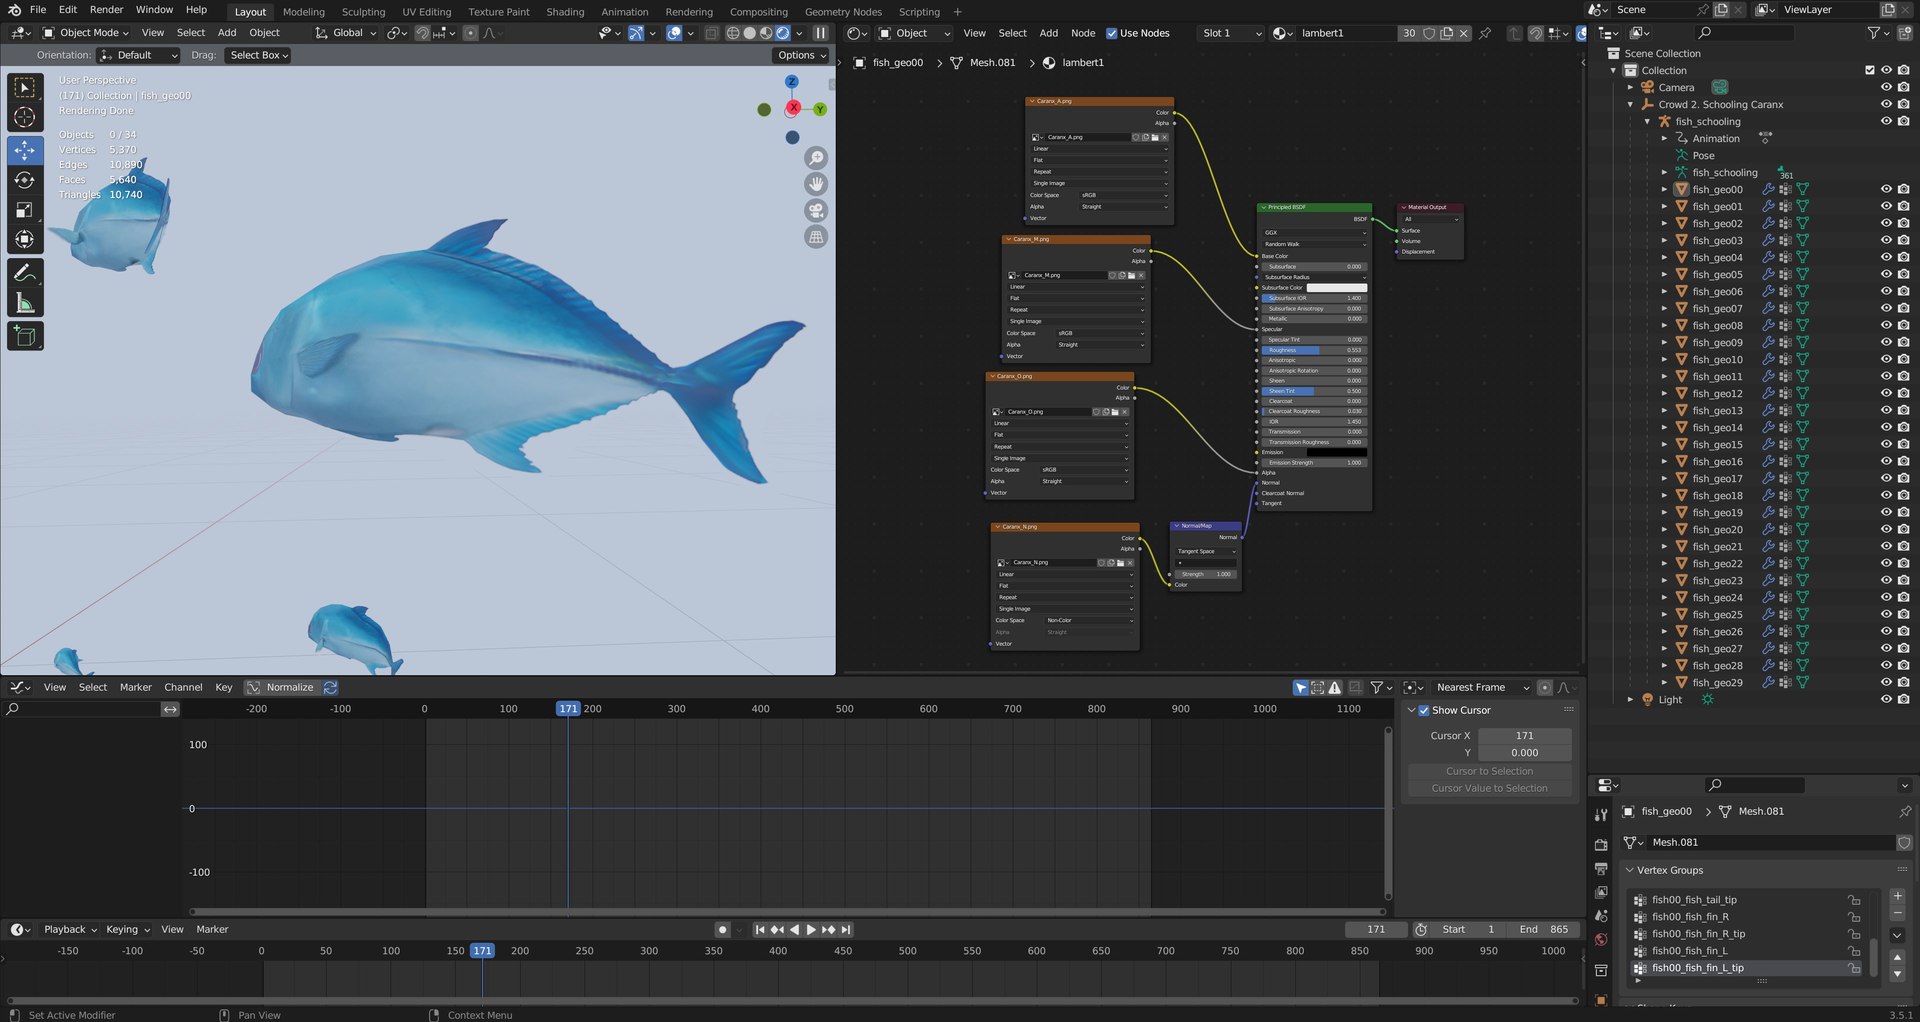Select the Add Cube tool
The height and width of the screenshot is (1022, 1920).
[x=25, y=336]
